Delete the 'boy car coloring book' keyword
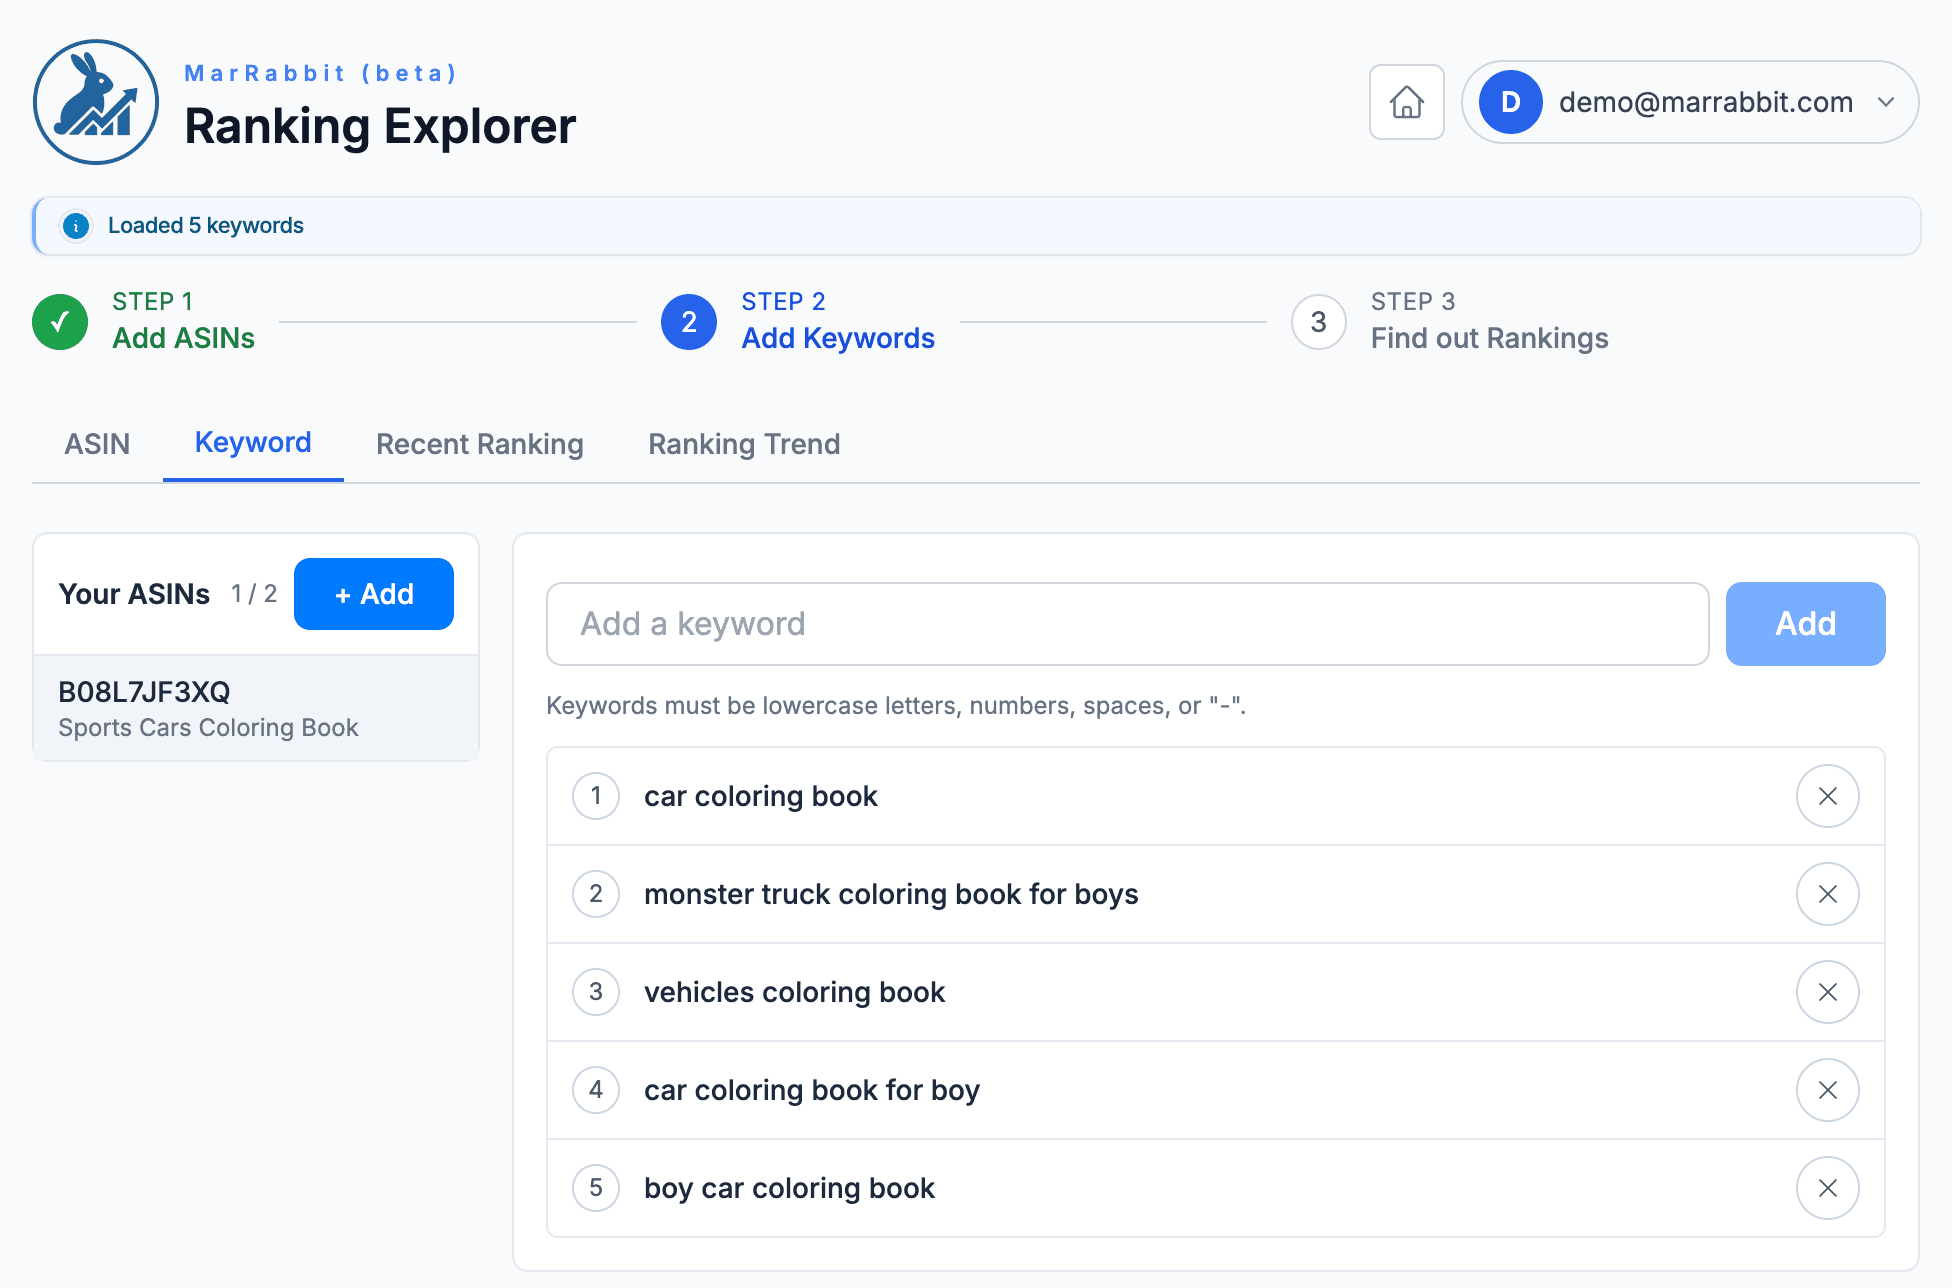1952x1288 pixels. pos(1827,1188)
